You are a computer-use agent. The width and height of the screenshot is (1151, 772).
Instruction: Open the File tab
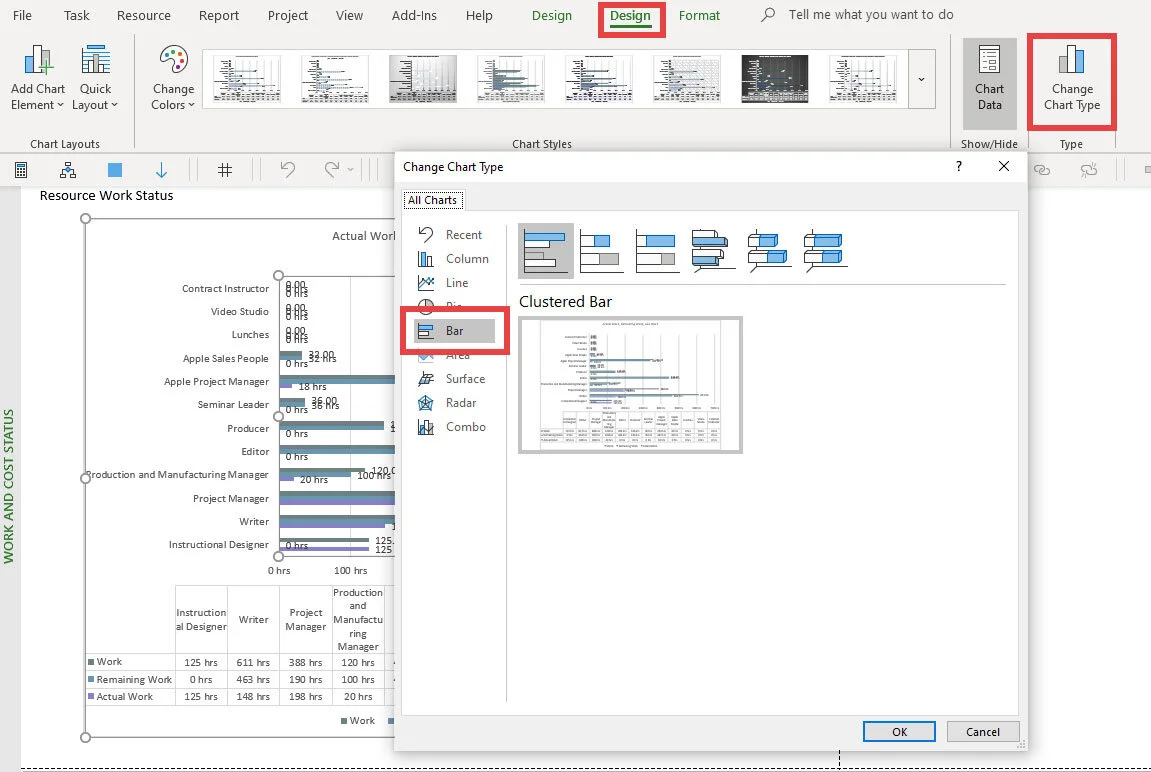pyautogui.click(x=22, y=15)
